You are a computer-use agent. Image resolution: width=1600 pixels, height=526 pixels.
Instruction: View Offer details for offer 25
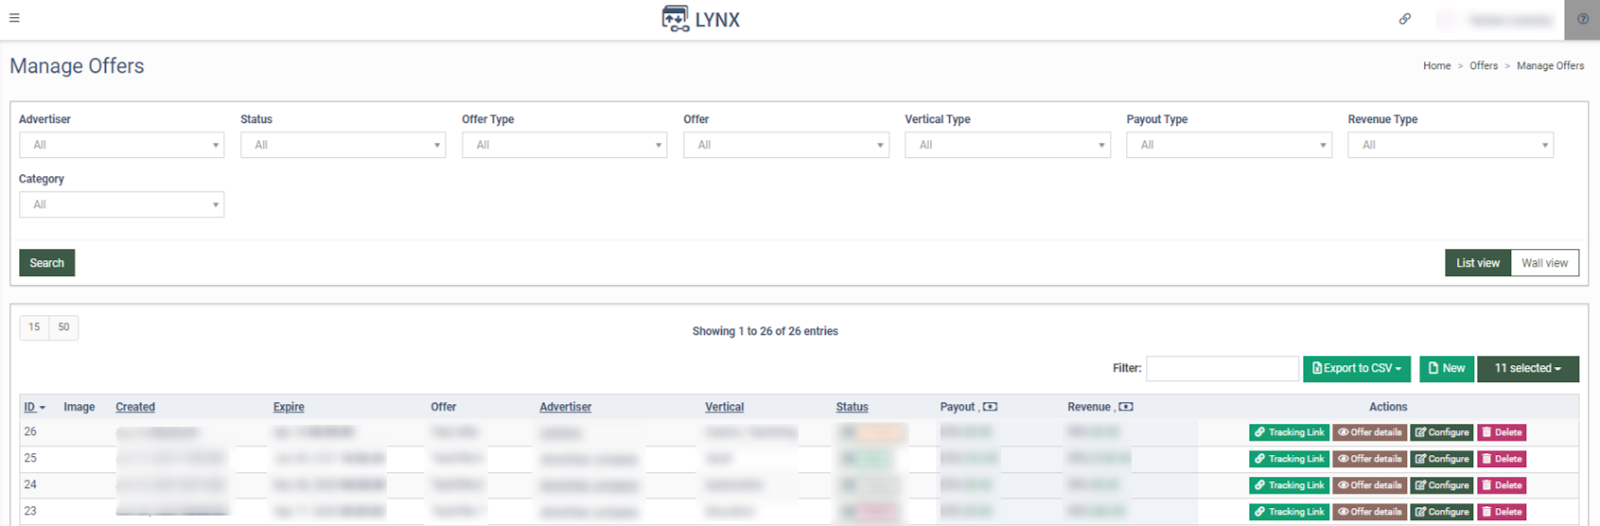[1370, 459]
